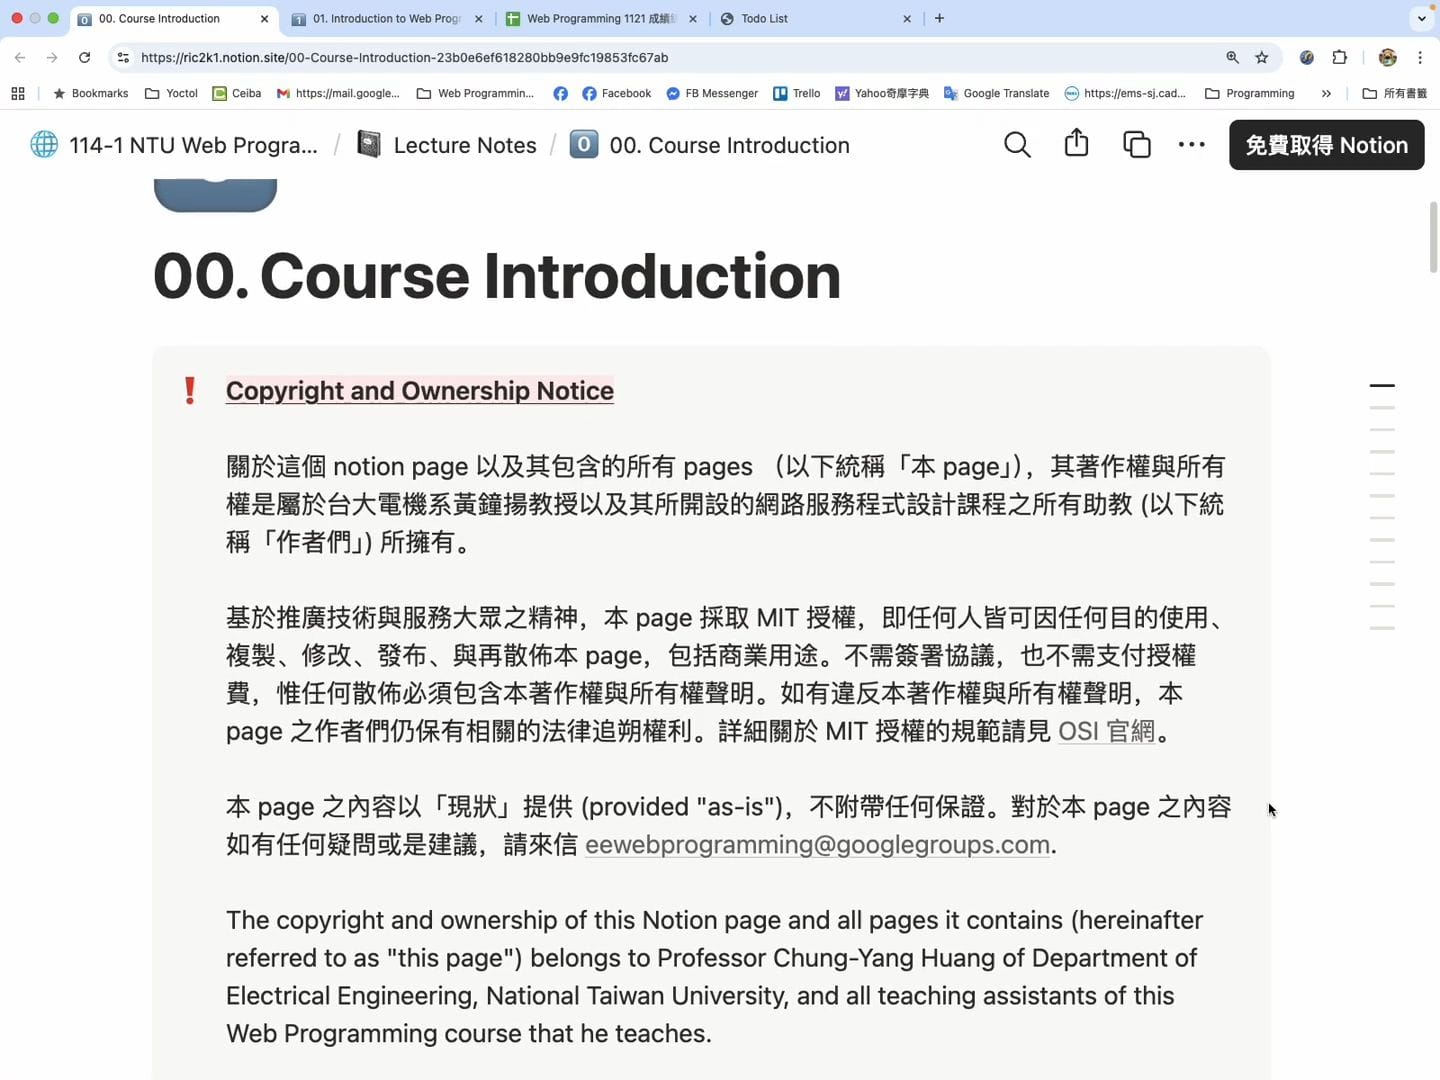Open the three-dots more options menu

[x=1191, y=145]
